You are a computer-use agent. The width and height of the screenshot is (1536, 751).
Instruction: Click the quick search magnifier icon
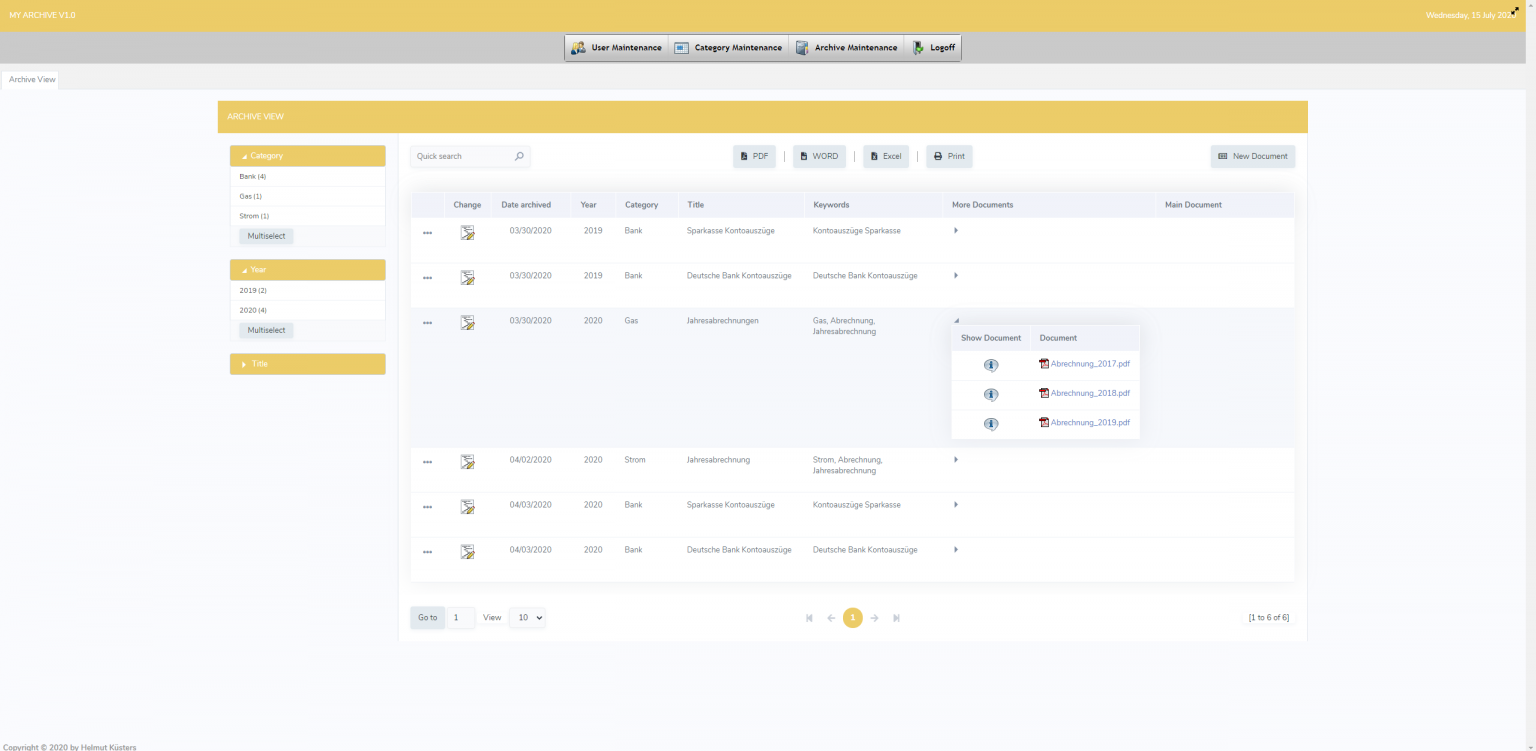pos(519,156)
